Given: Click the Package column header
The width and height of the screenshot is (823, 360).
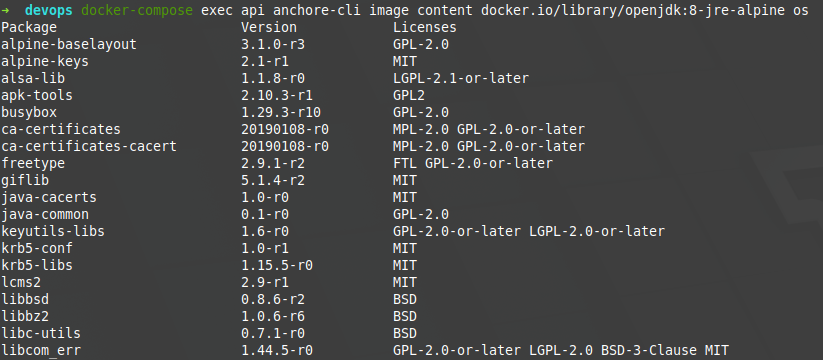Looking at the screenshot, I should [29, 27].
